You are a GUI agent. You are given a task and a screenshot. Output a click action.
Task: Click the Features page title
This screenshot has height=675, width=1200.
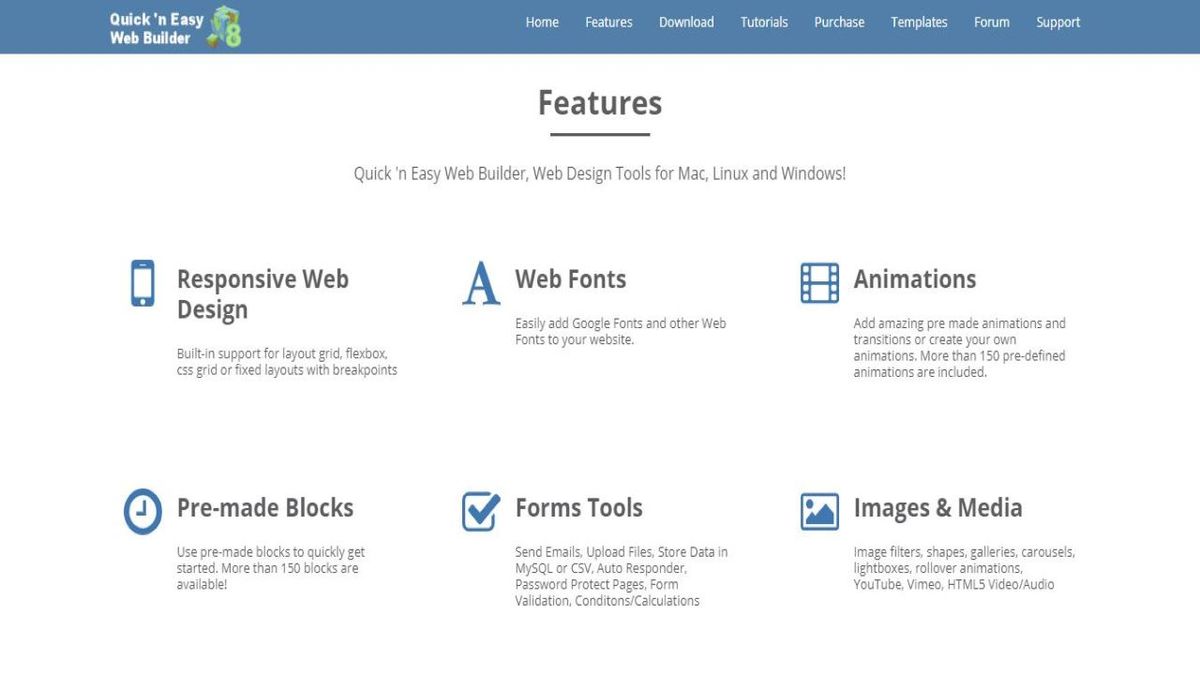point(599,102)
